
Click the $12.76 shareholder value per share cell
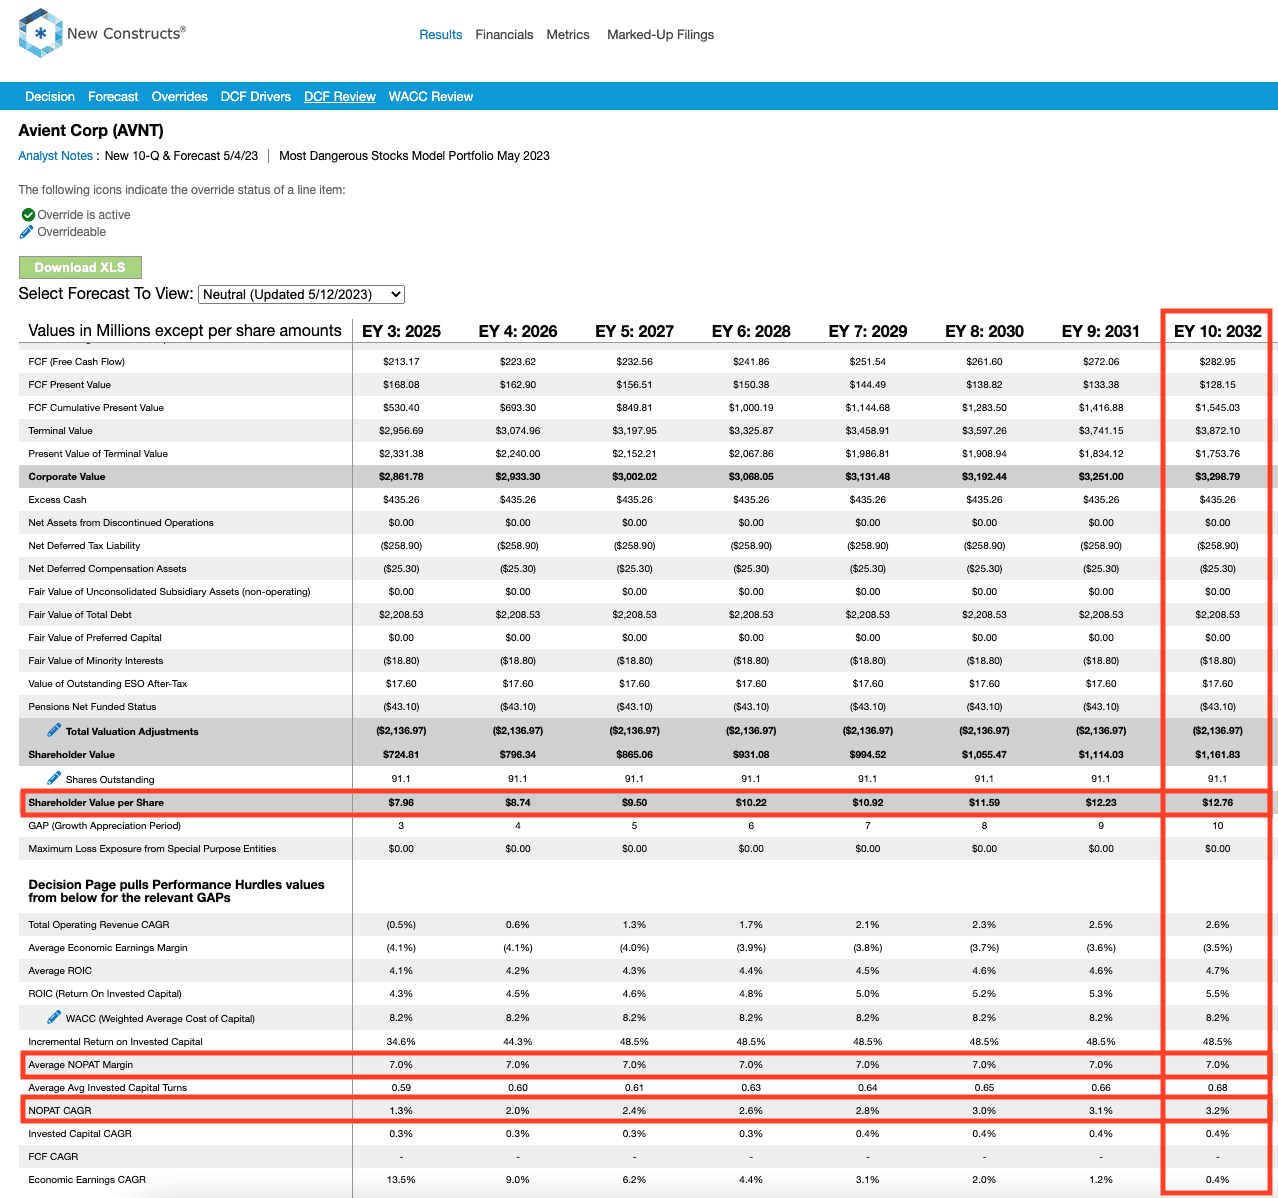pyautogui.click(x=1217, y=802)
